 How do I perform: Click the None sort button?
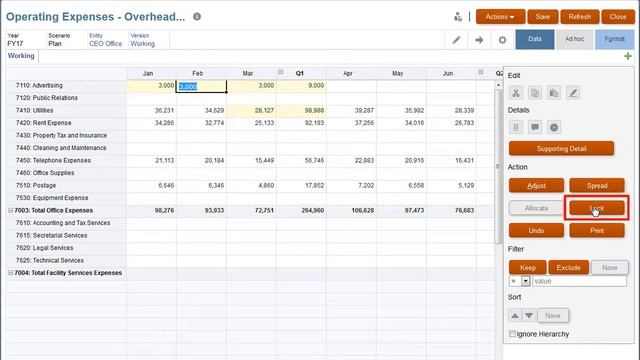tap(553, 316)
